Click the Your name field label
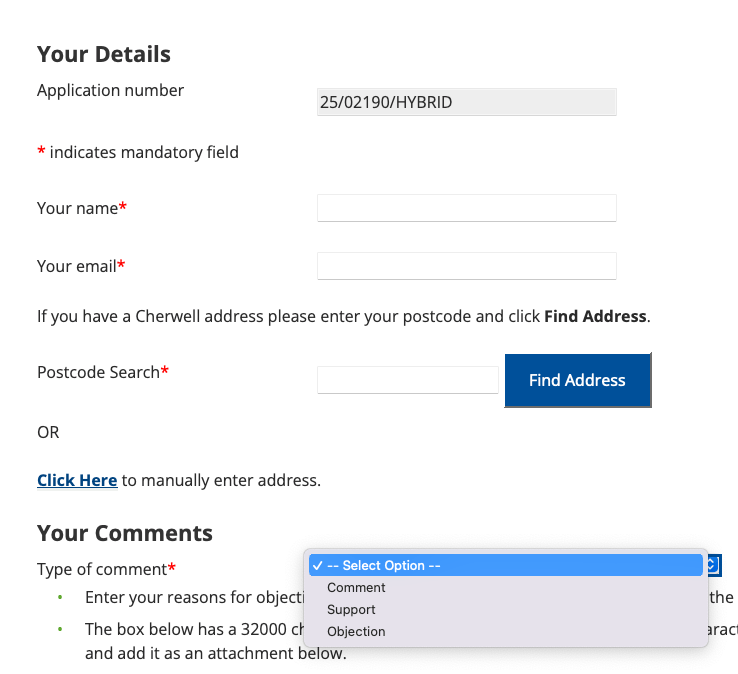The width and height of the screenshot is (738, 674). 78,208
